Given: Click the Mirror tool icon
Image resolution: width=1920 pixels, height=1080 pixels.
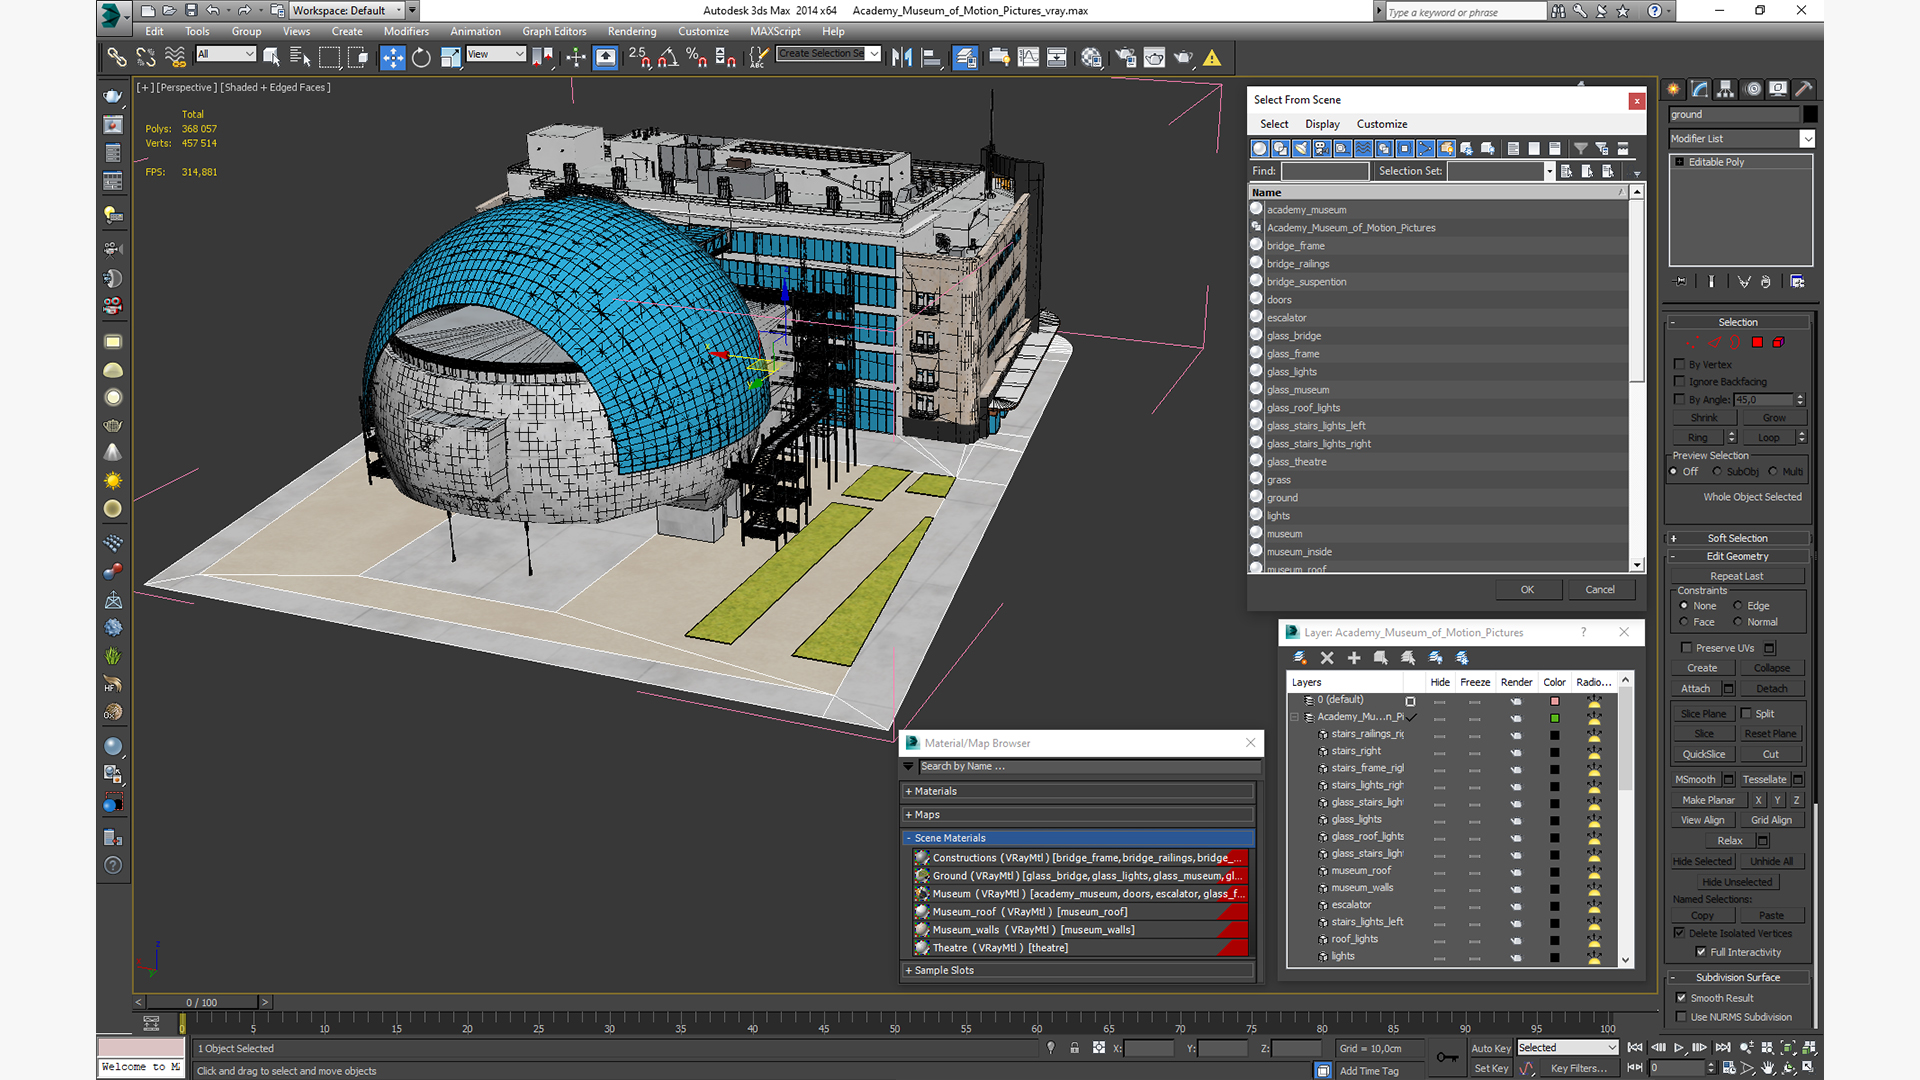Looking at the screenshot, I should coord(902,58).
